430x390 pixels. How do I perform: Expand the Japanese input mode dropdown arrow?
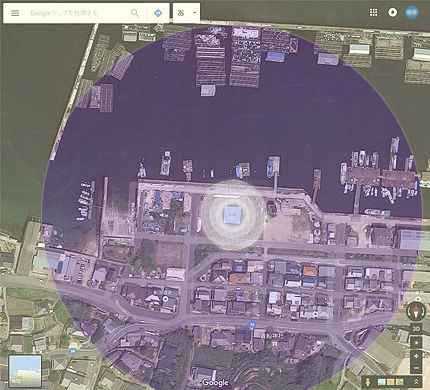pos(195,13)
